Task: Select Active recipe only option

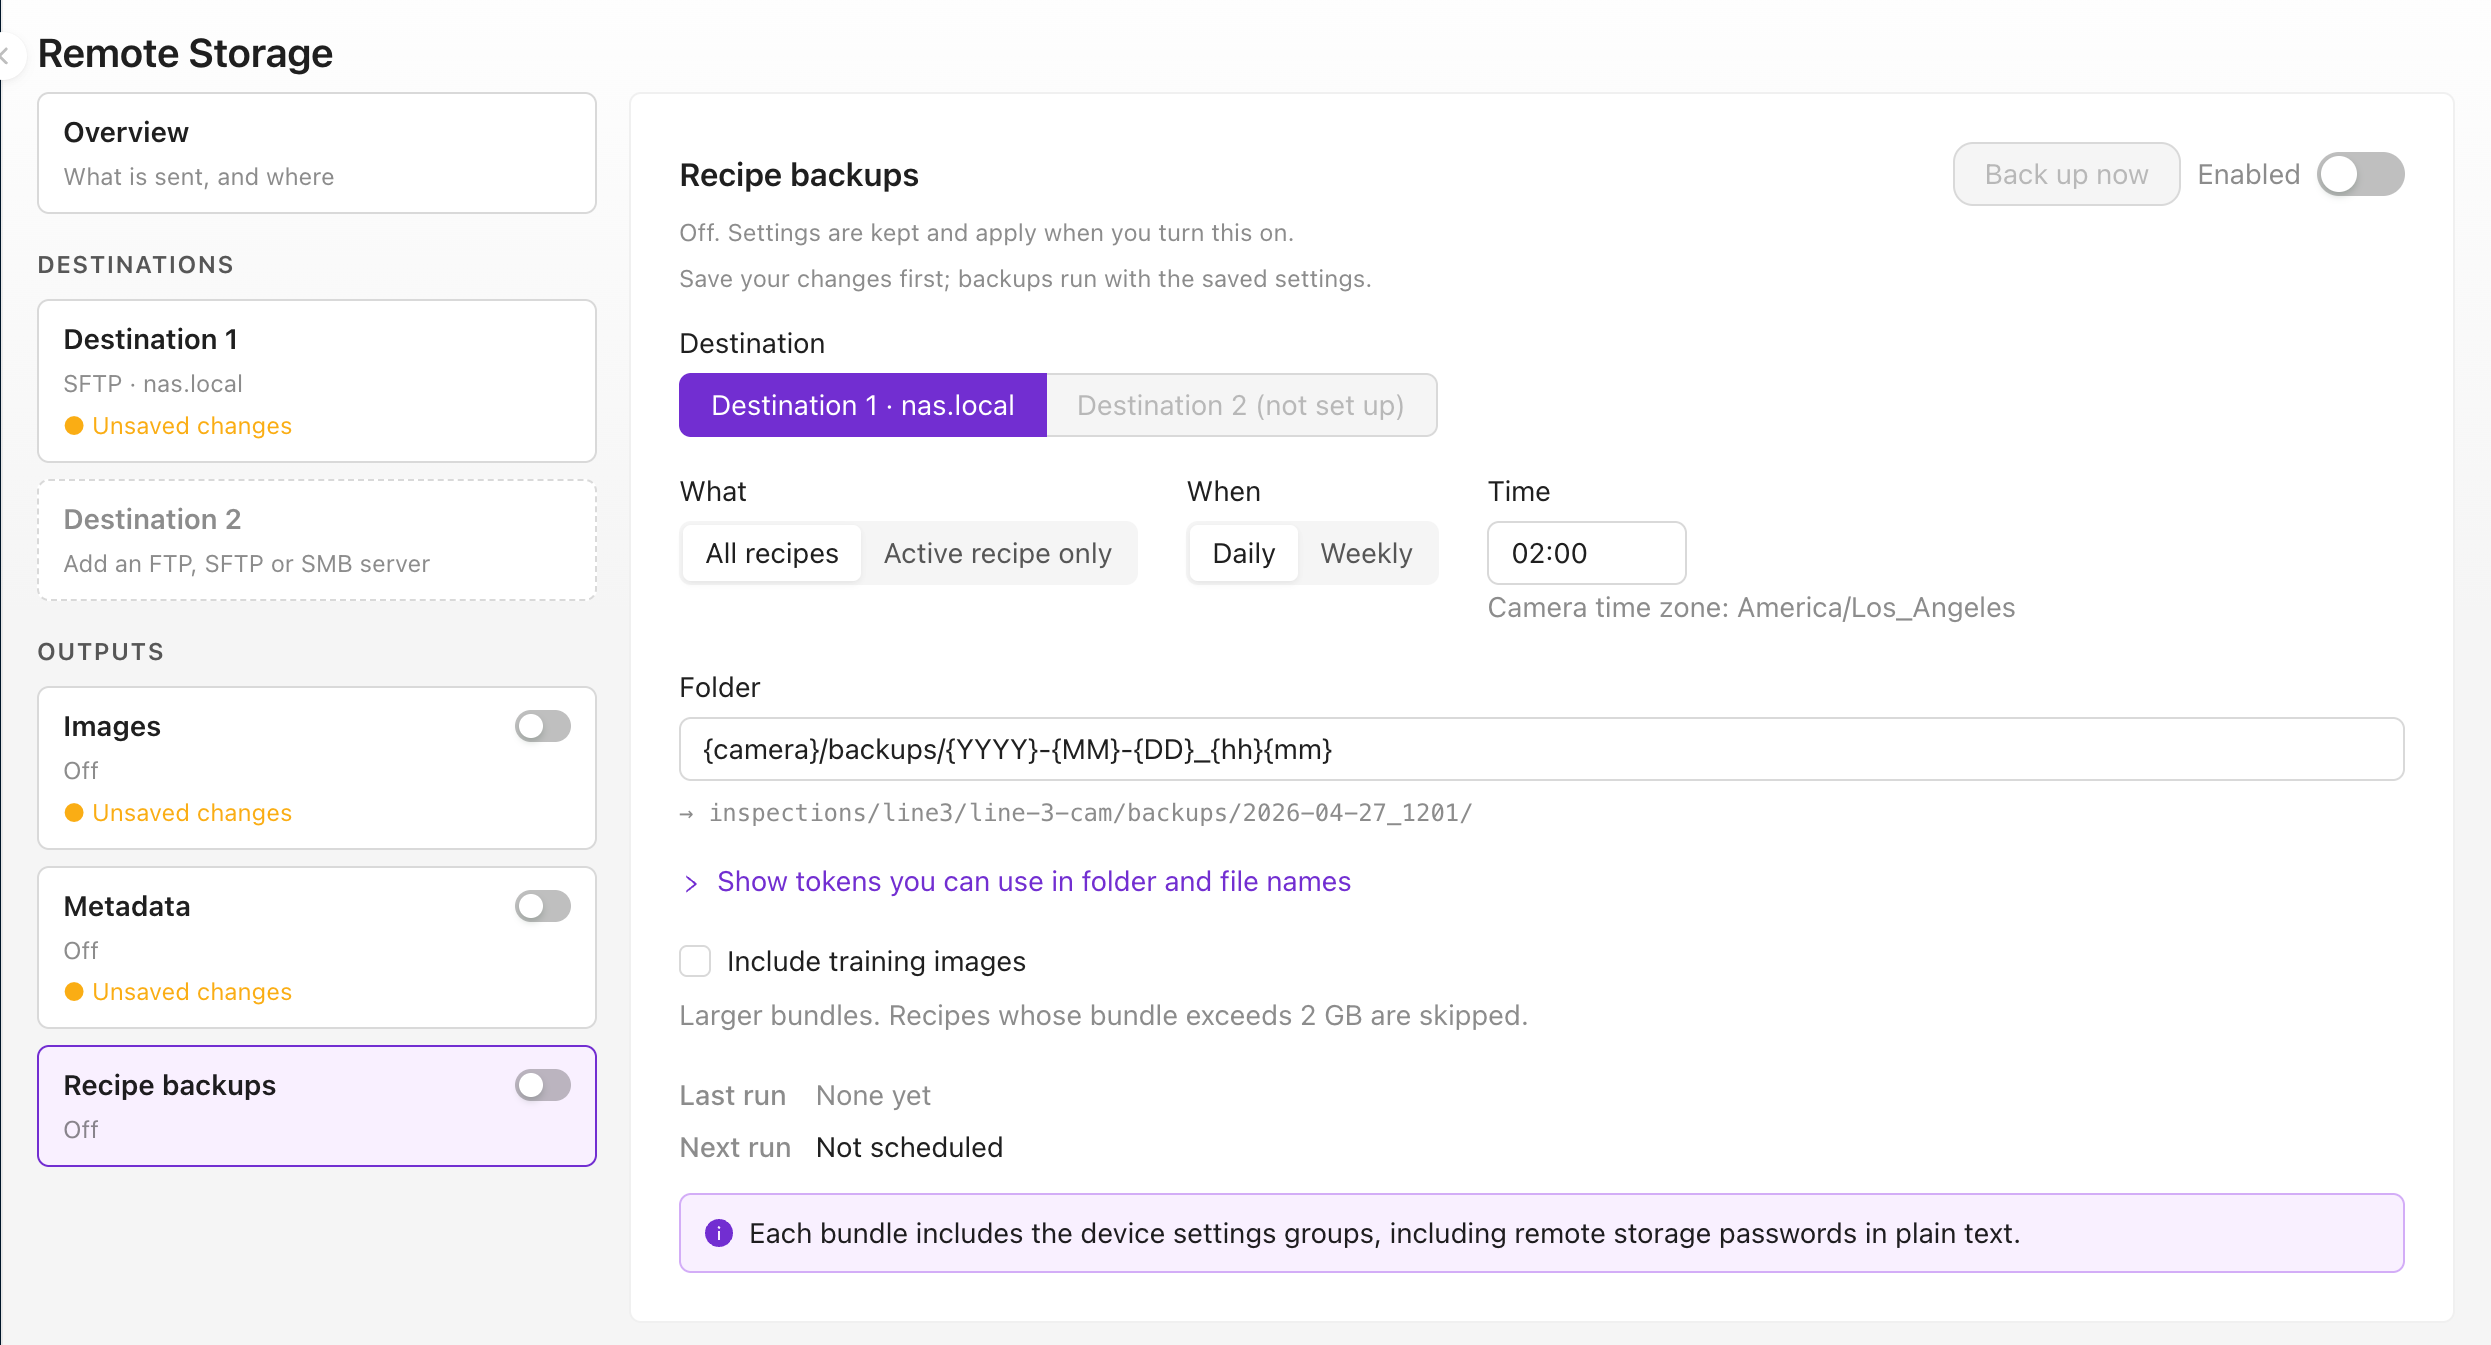Action: tap(998, 553)
